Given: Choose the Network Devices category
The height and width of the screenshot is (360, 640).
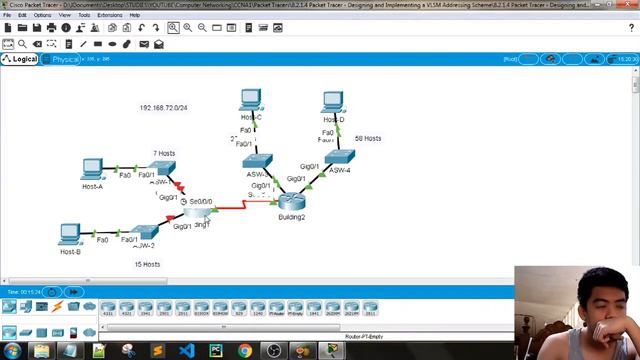Looking at the screenshot, I should point(9,307).
